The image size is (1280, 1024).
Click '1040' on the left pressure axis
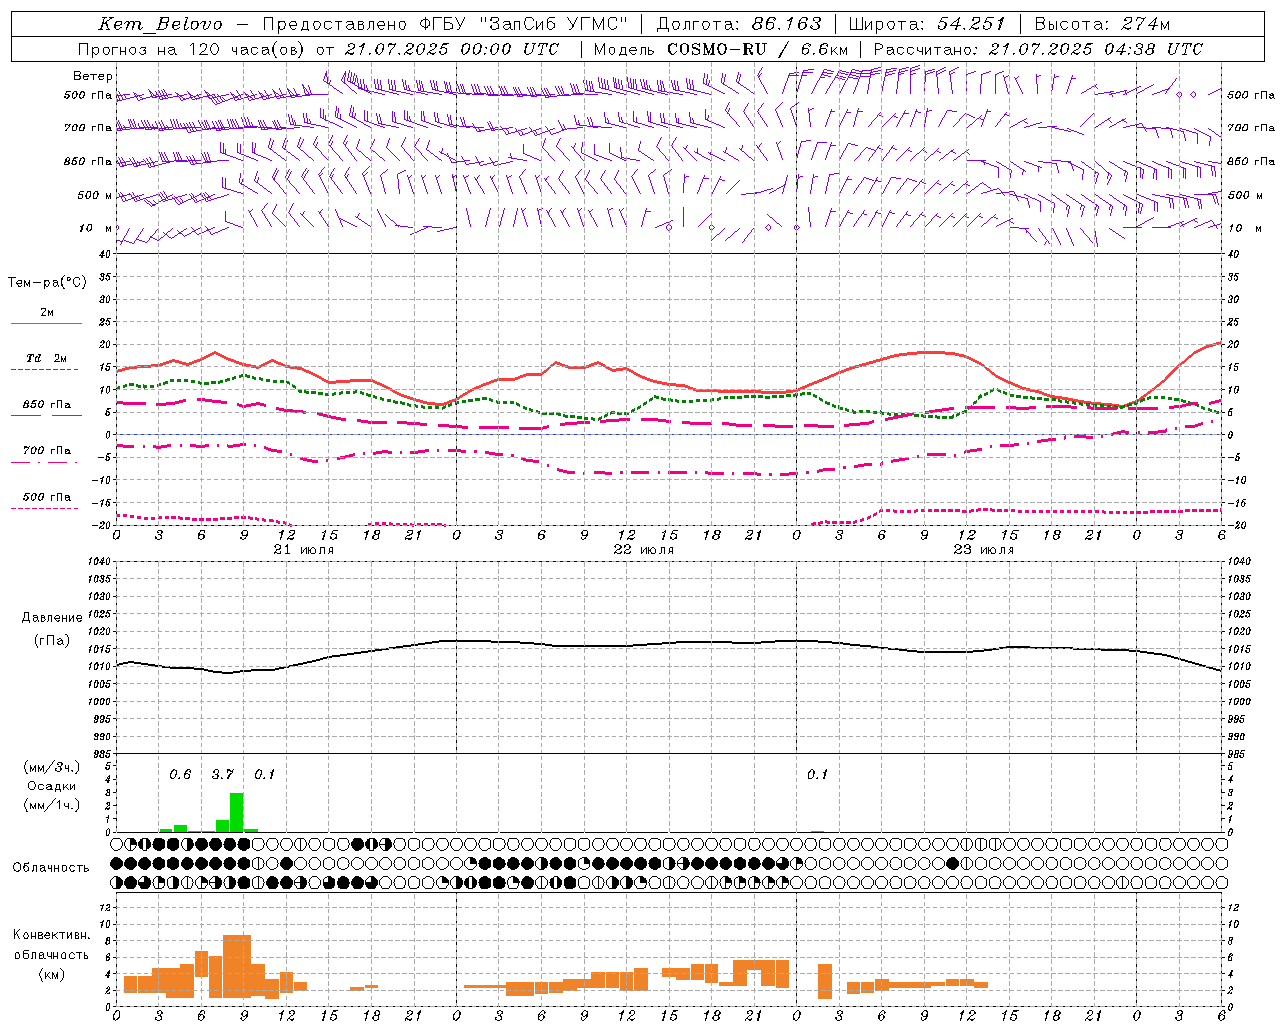click(x=97, y=562)
